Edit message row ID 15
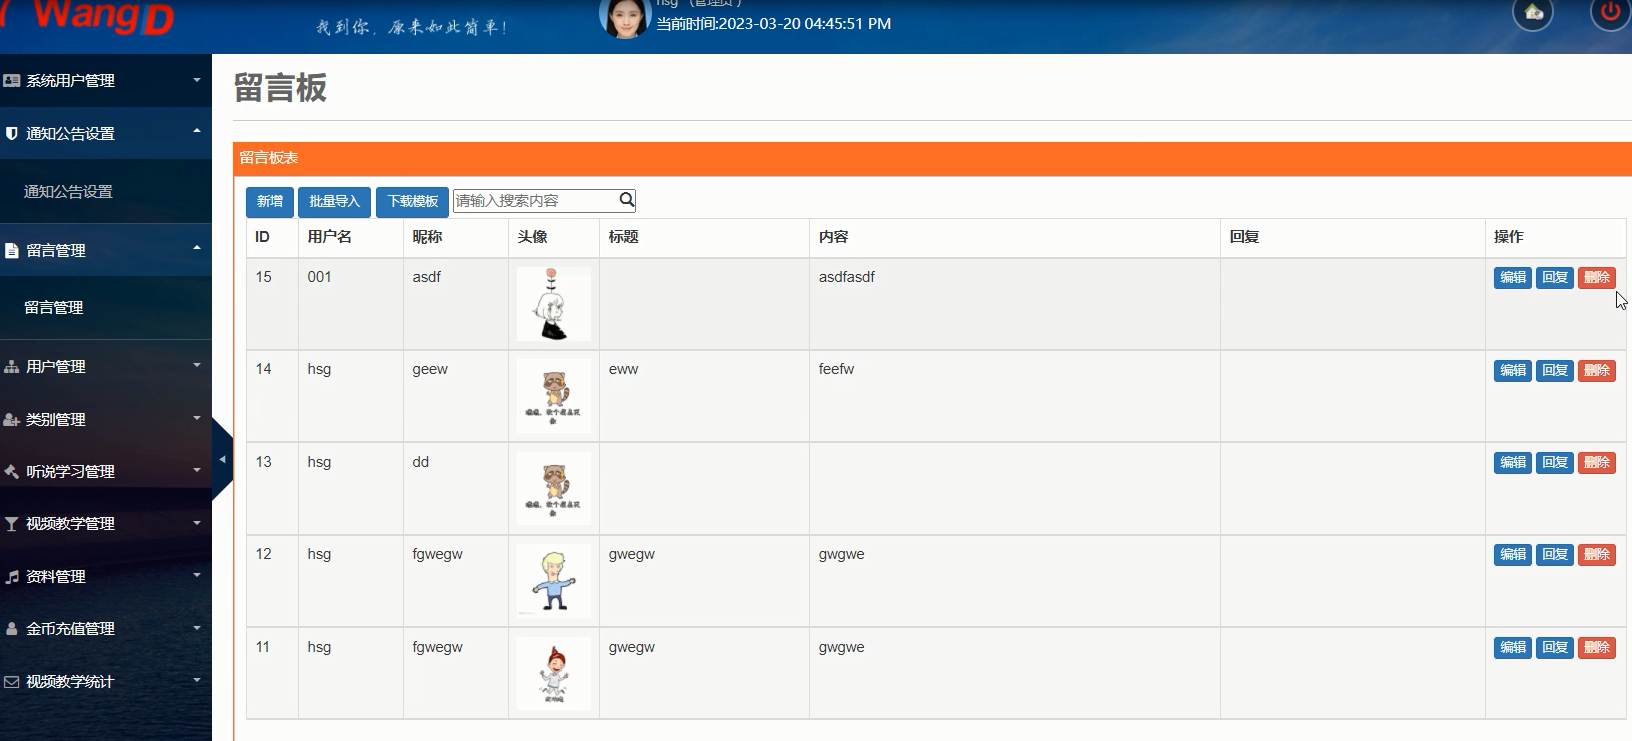The width and height of the screenshot is (1632, 741). pos(1513,278)
